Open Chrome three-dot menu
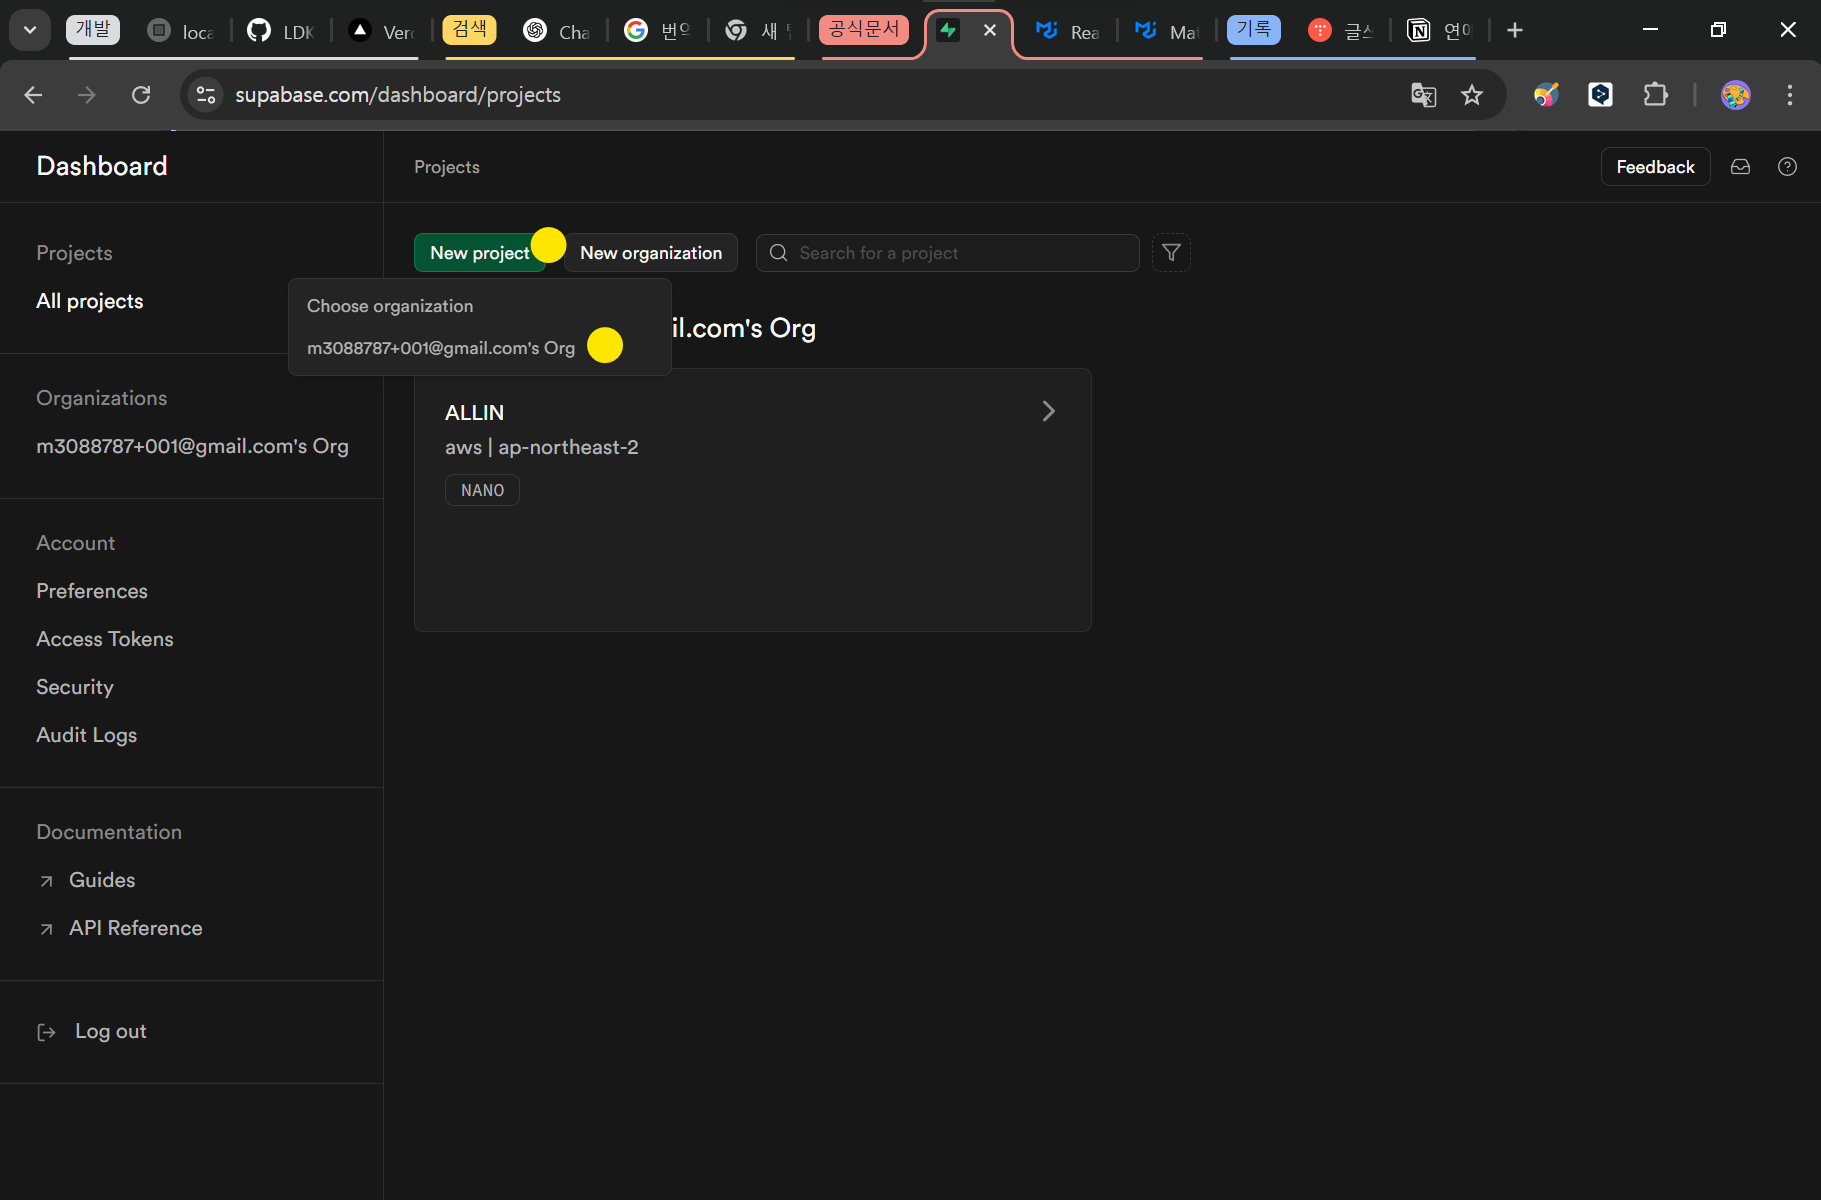 1790,95
